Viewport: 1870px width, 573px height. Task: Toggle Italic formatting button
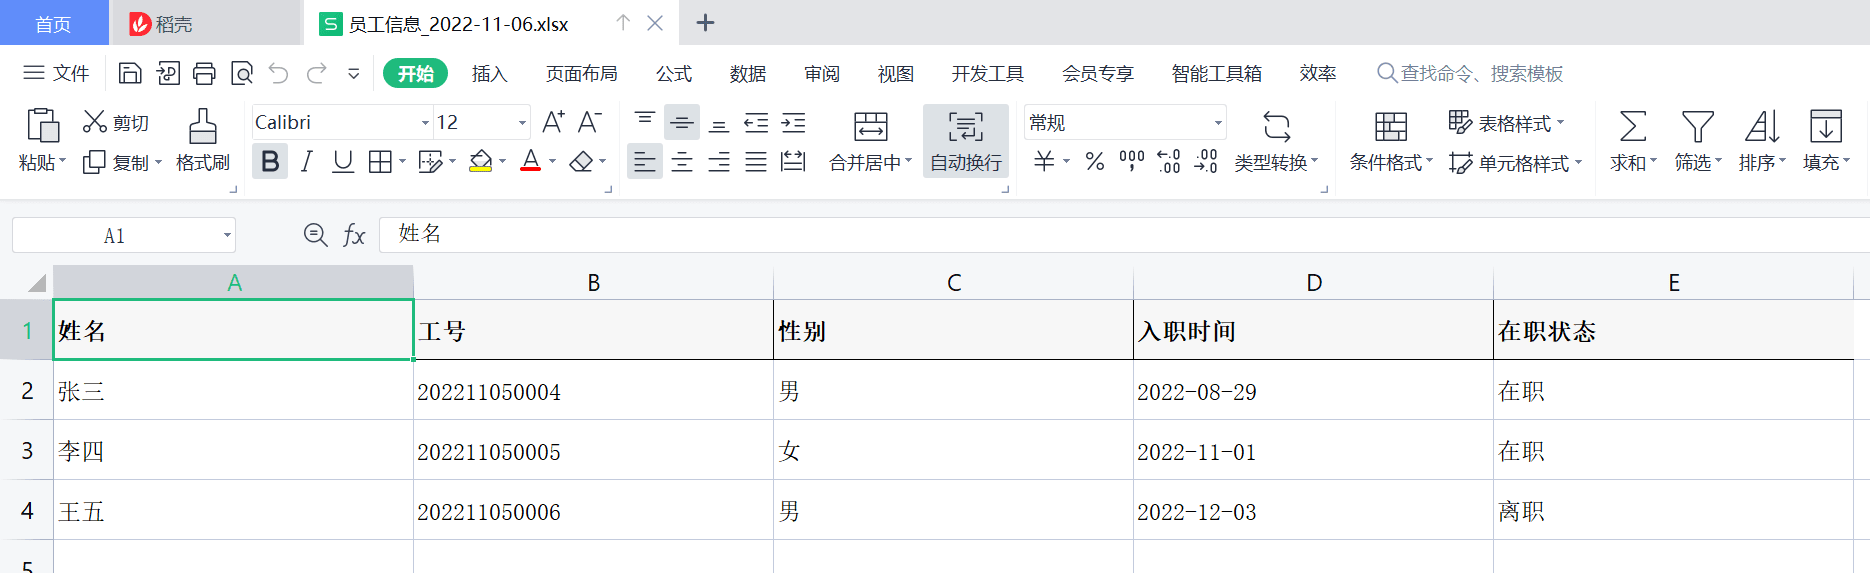click(307, 162)
